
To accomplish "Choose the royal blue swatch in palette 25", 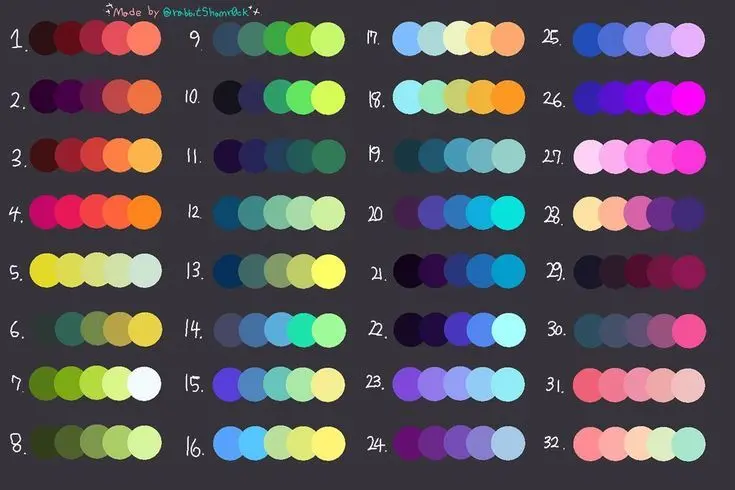I will (x=587, y=40).
